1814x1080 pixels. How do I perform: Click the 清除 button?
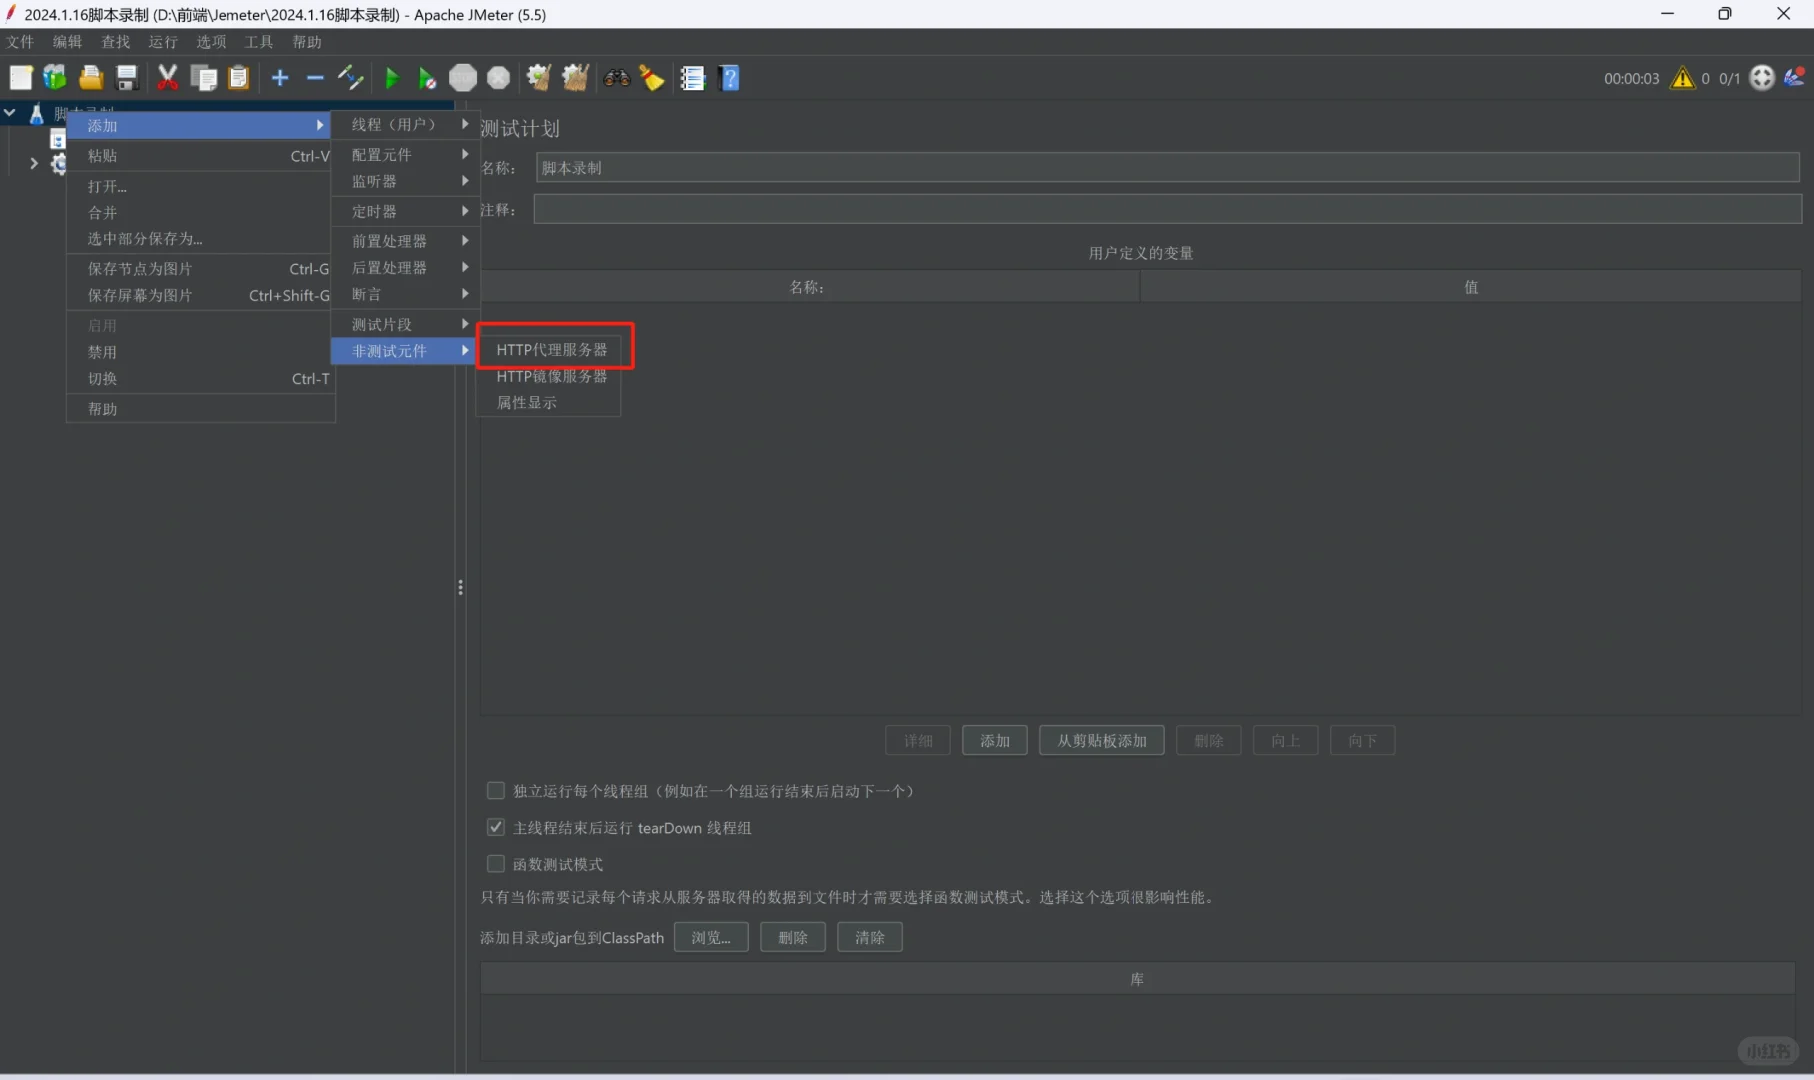(869, 937)
